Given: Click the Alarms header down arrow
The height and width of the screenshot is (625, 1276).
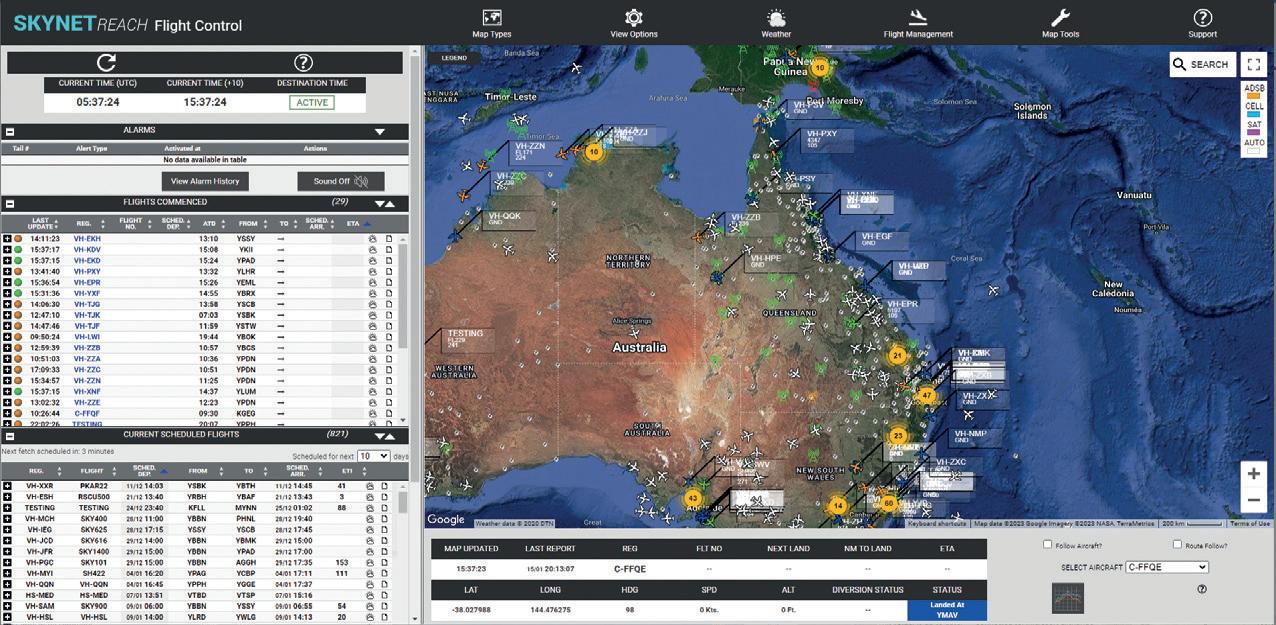Looking at the screenshot, I should (x=380, y=131).
